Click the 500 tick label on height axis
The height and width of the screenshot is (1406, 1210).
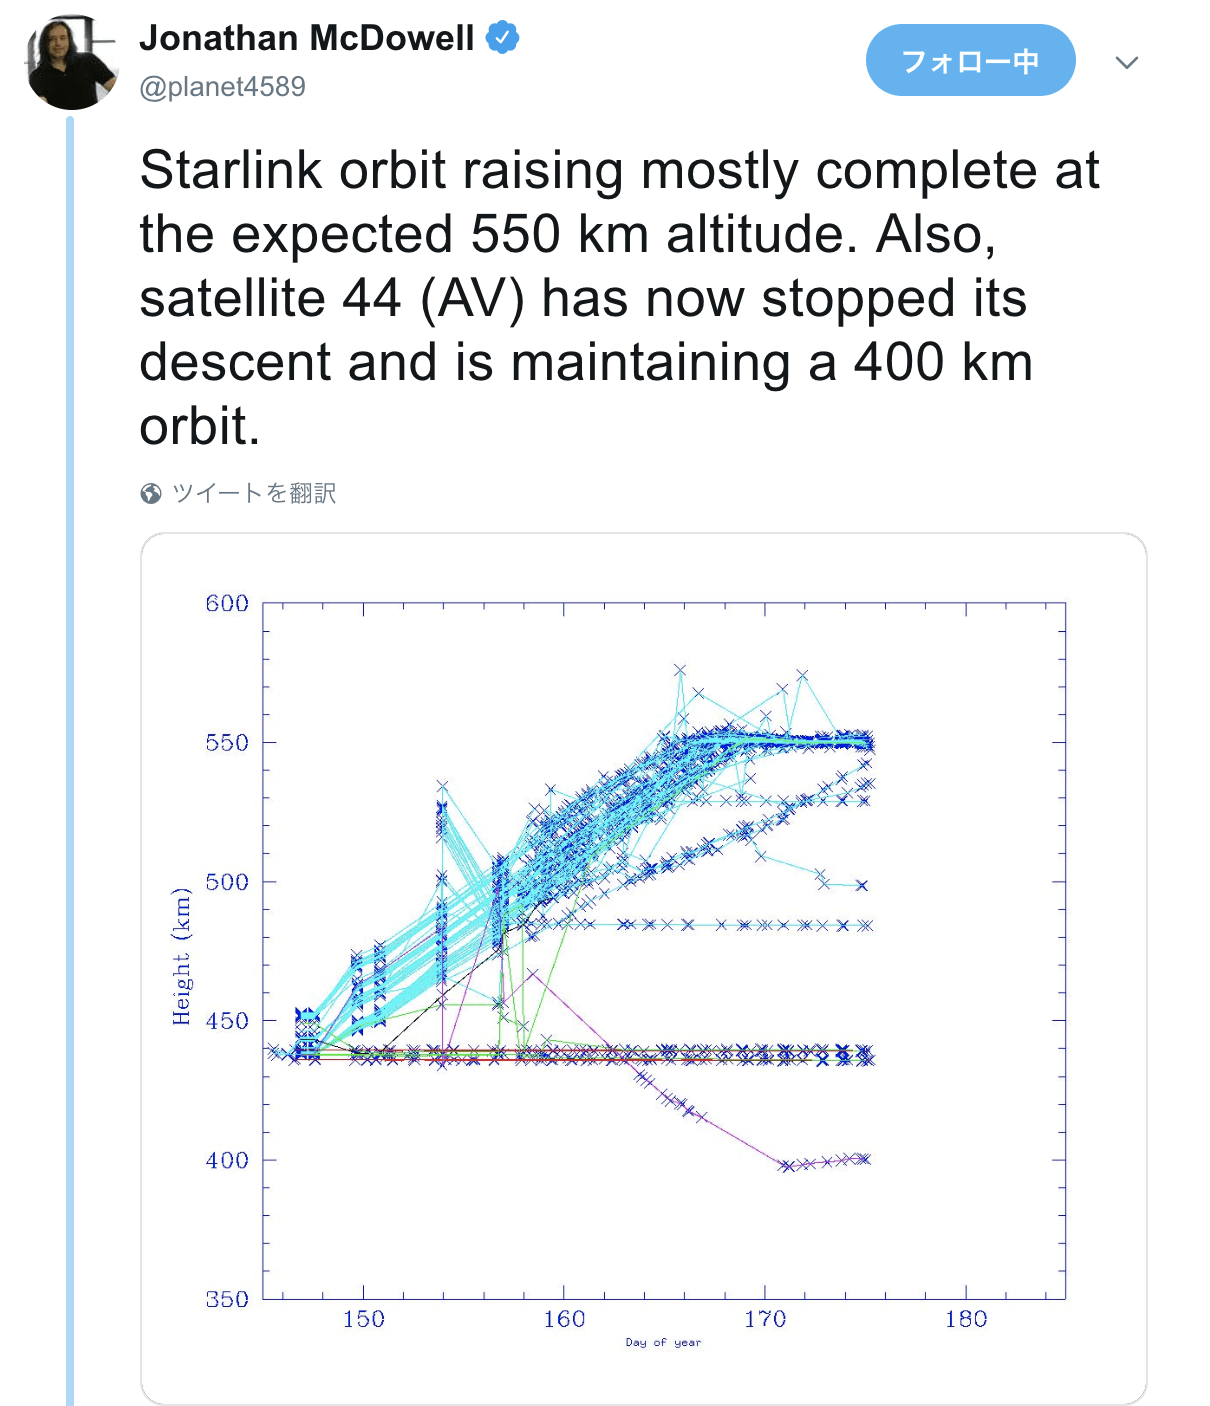pyautogui.click(x=227, y=881)
